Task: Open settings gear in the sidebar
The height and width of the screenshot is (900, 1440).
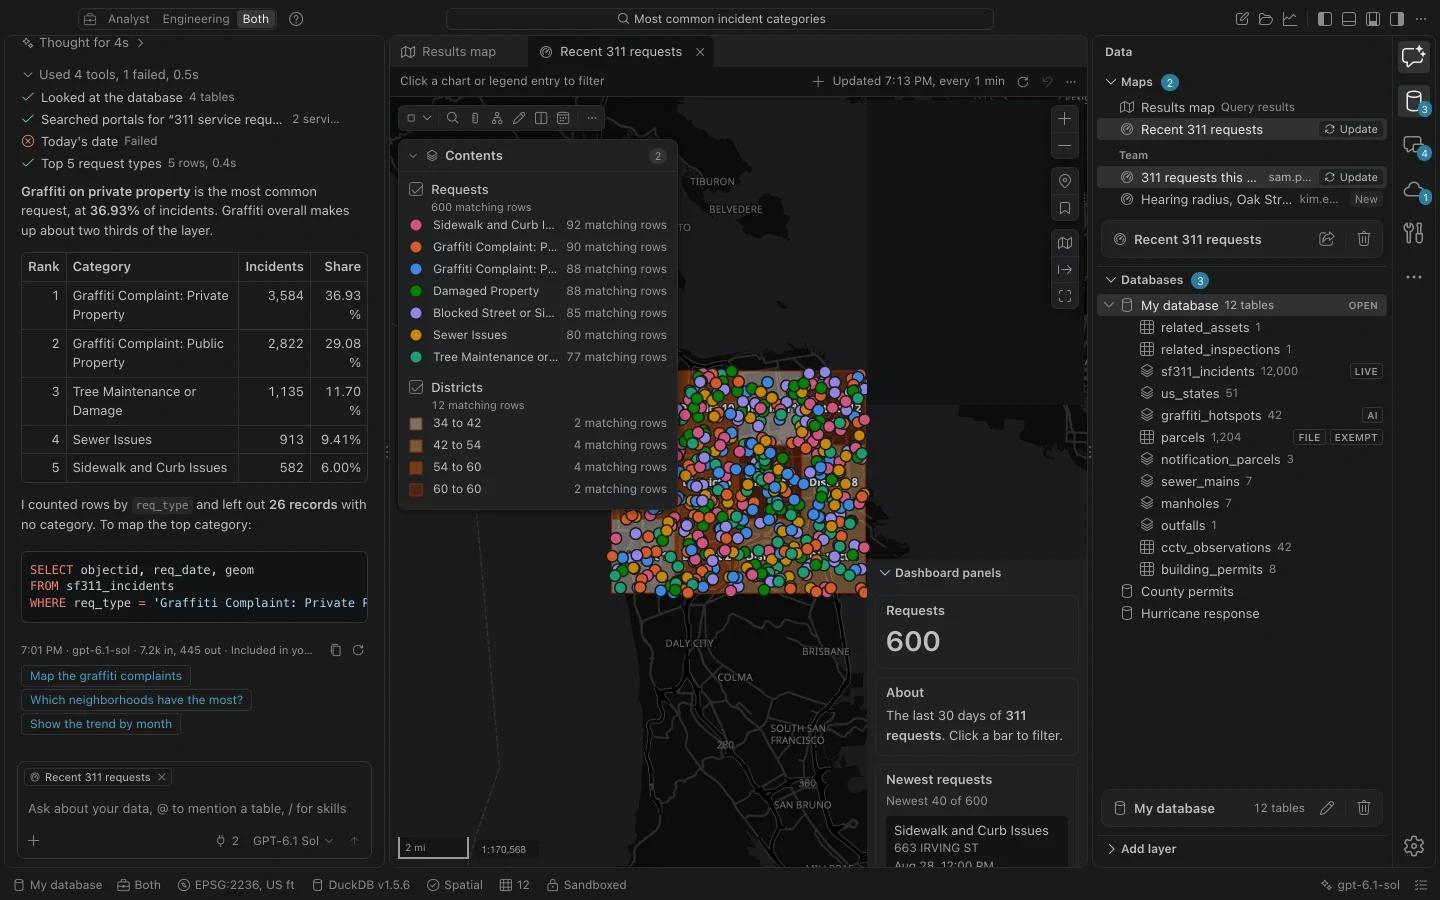Action: (x=1414, y=846)
